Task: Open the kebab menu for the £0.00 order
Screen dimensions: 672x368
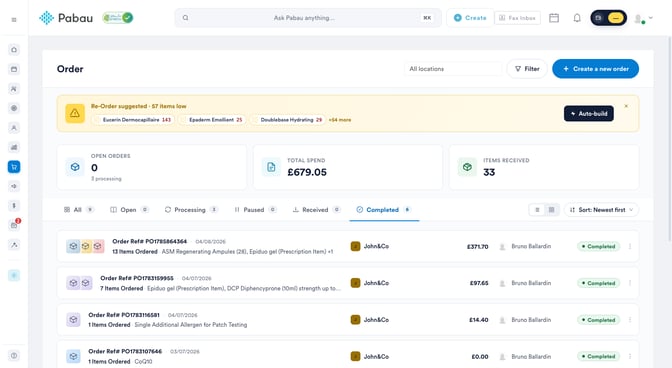Action: point(630,356)
